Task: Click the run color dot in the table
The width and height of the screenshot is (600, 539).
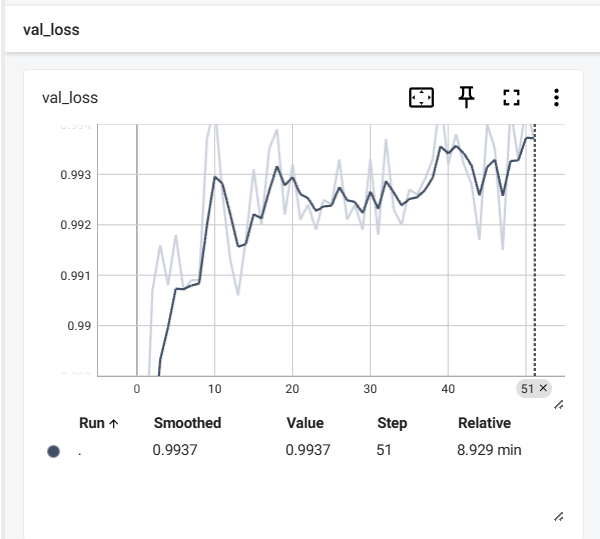Action: coord(53,451)
